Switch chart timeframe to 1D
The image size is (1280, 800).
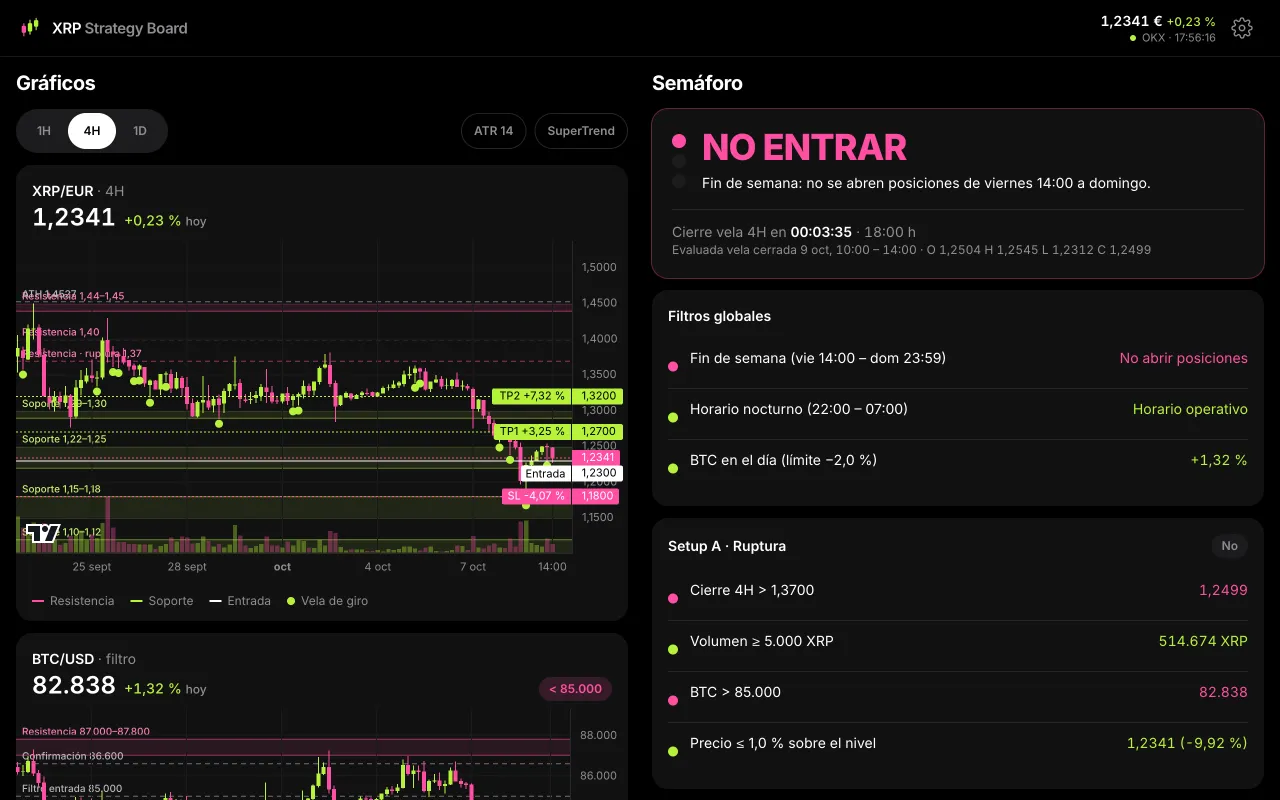(x=140, y=131)
